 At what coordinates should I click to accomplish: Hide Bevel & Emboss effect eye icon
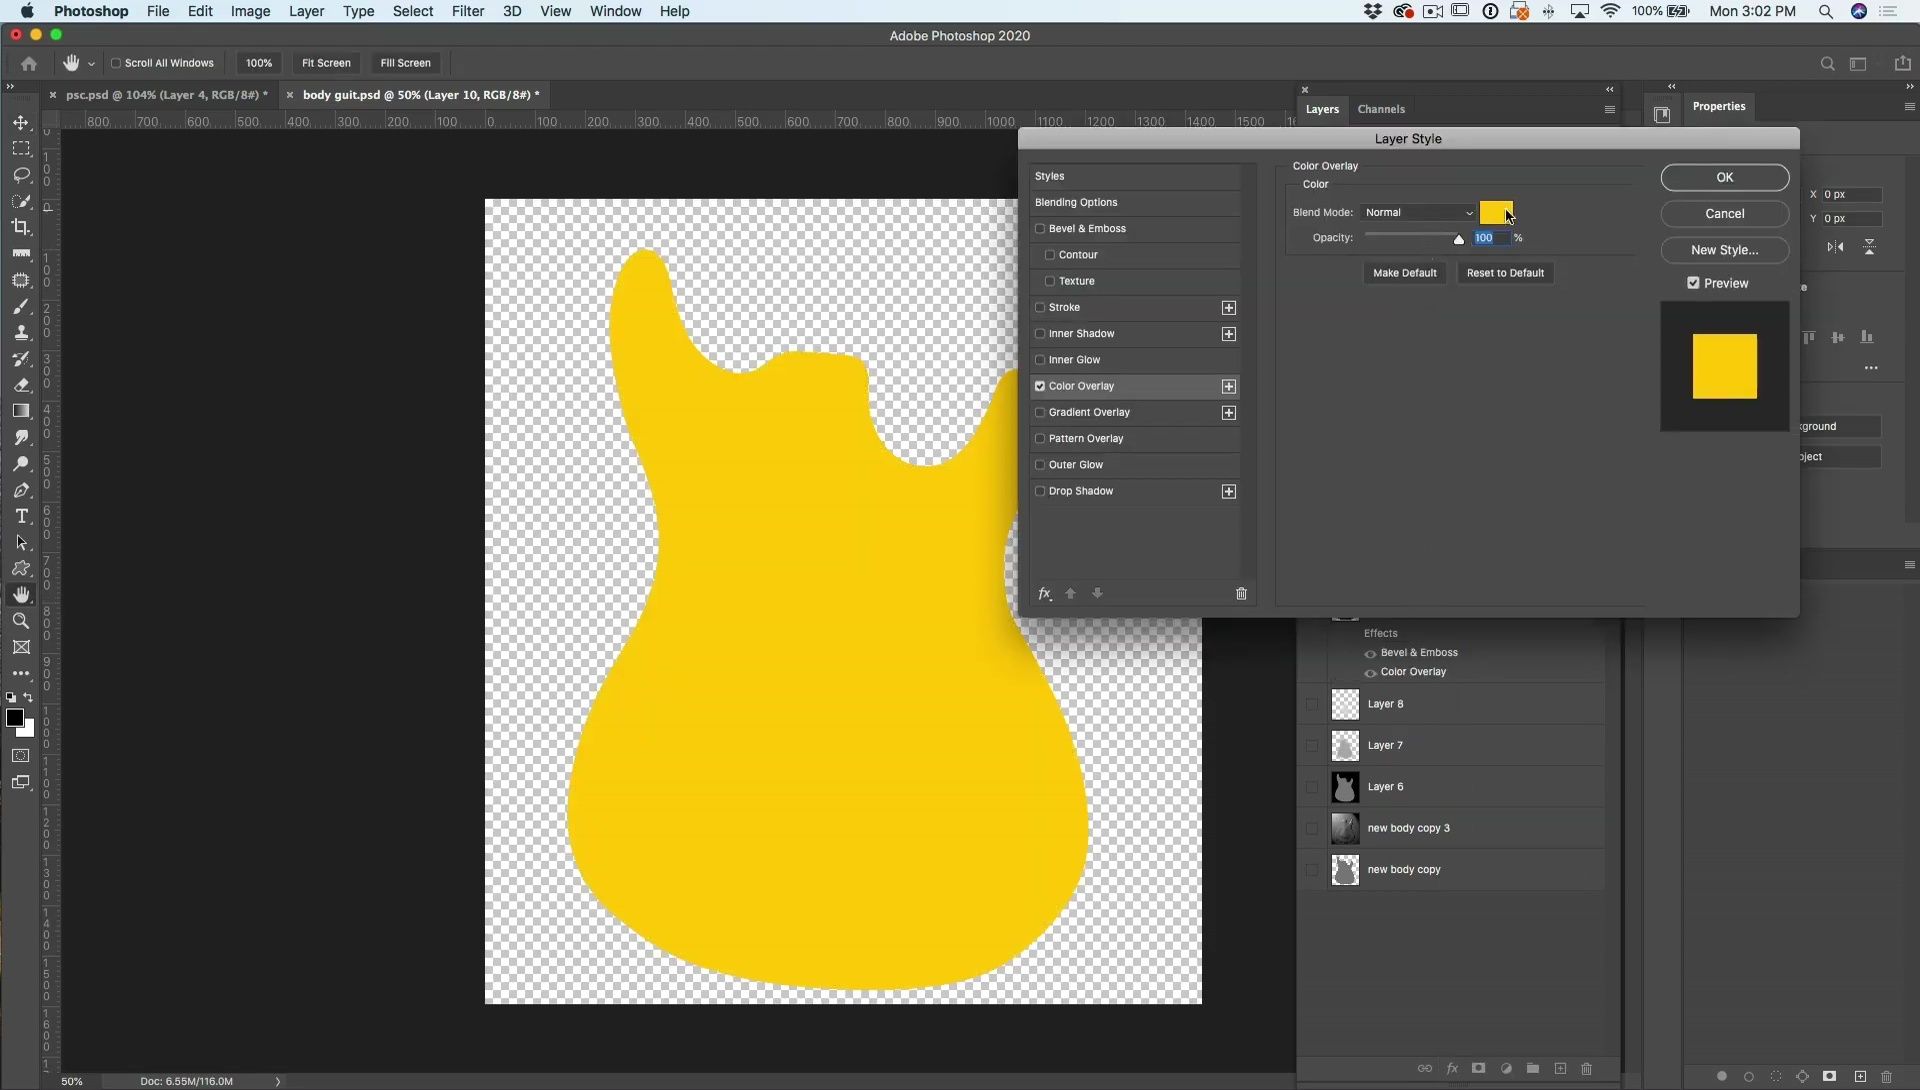(1370, 653)
